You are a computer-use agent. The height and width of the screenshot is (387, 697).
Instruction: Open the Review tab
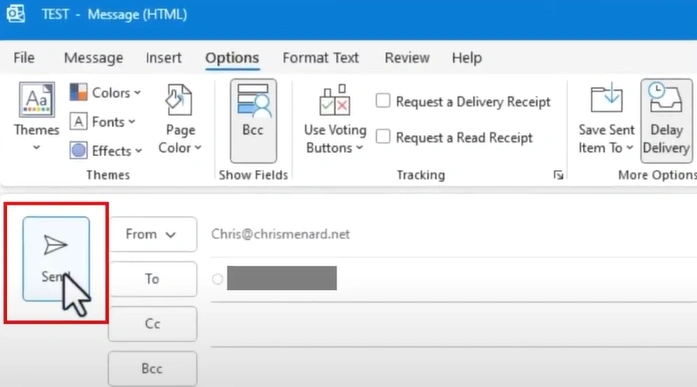coord(407,58)
